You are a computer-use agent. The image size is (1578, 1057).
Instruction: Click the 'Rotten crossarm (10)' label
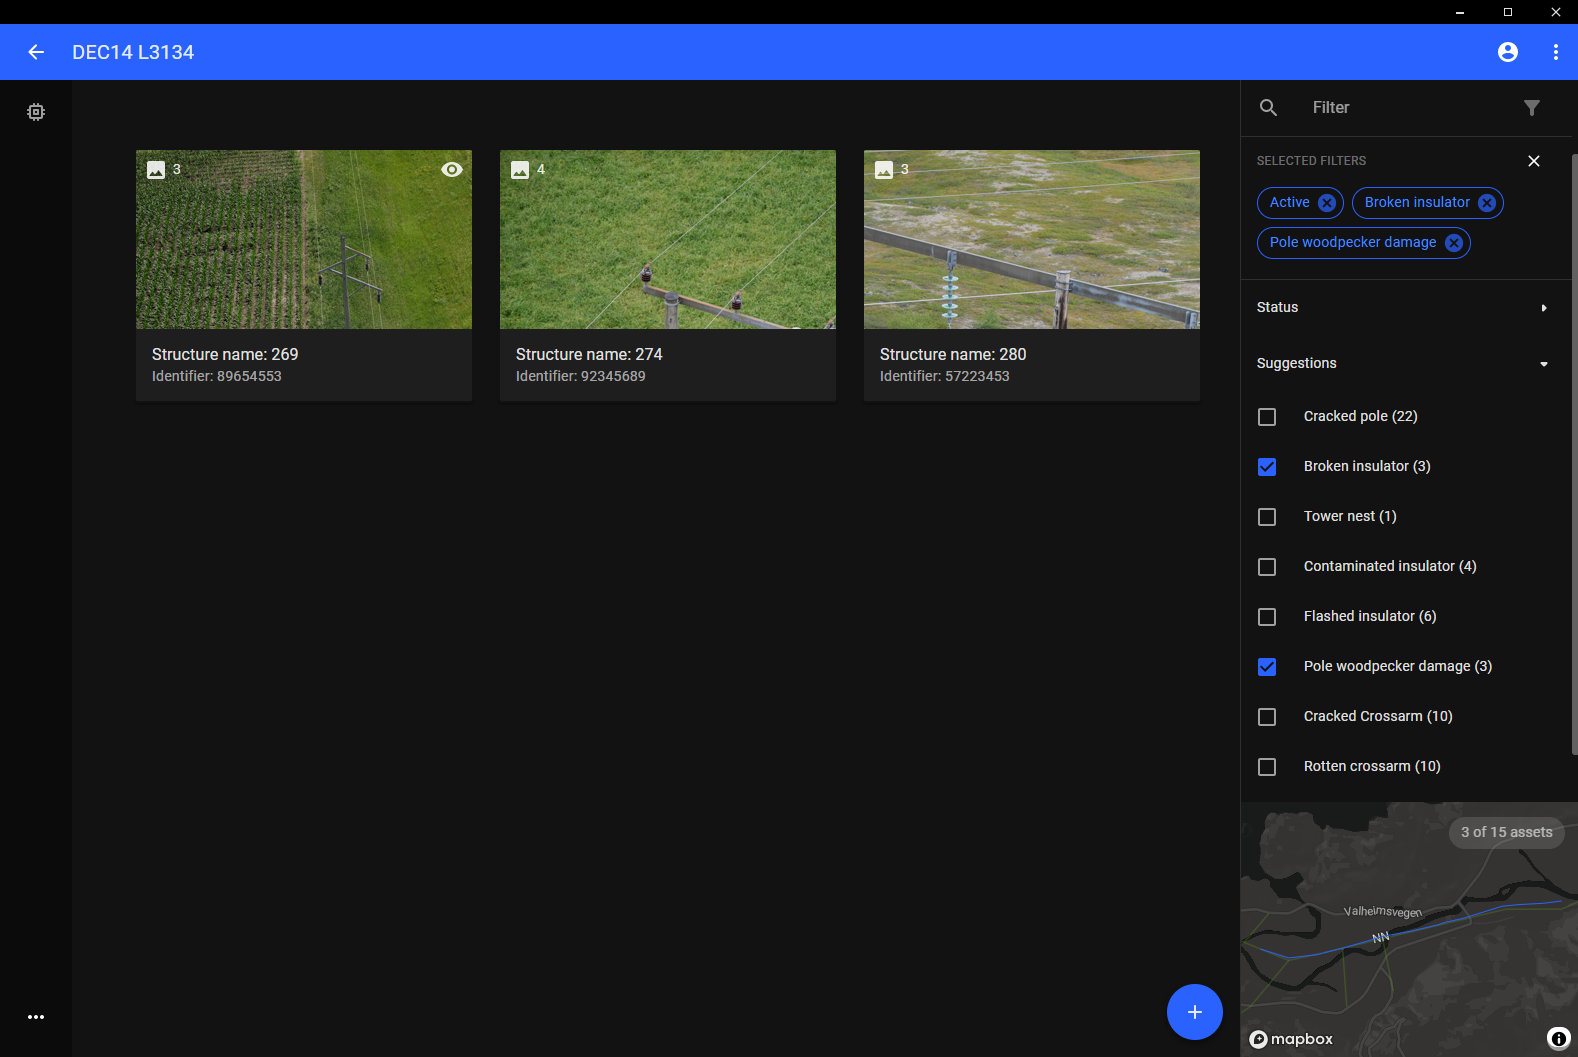[1372, 766]
